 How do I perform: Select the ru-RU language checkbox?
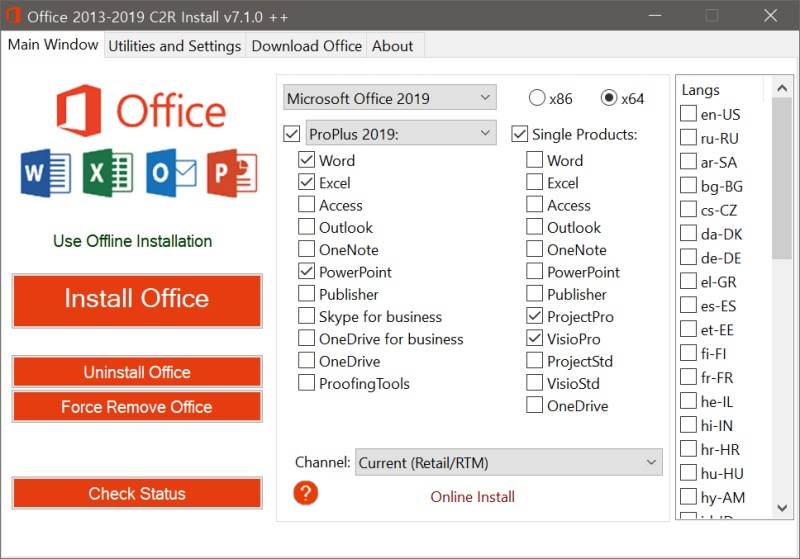point(688,138)
